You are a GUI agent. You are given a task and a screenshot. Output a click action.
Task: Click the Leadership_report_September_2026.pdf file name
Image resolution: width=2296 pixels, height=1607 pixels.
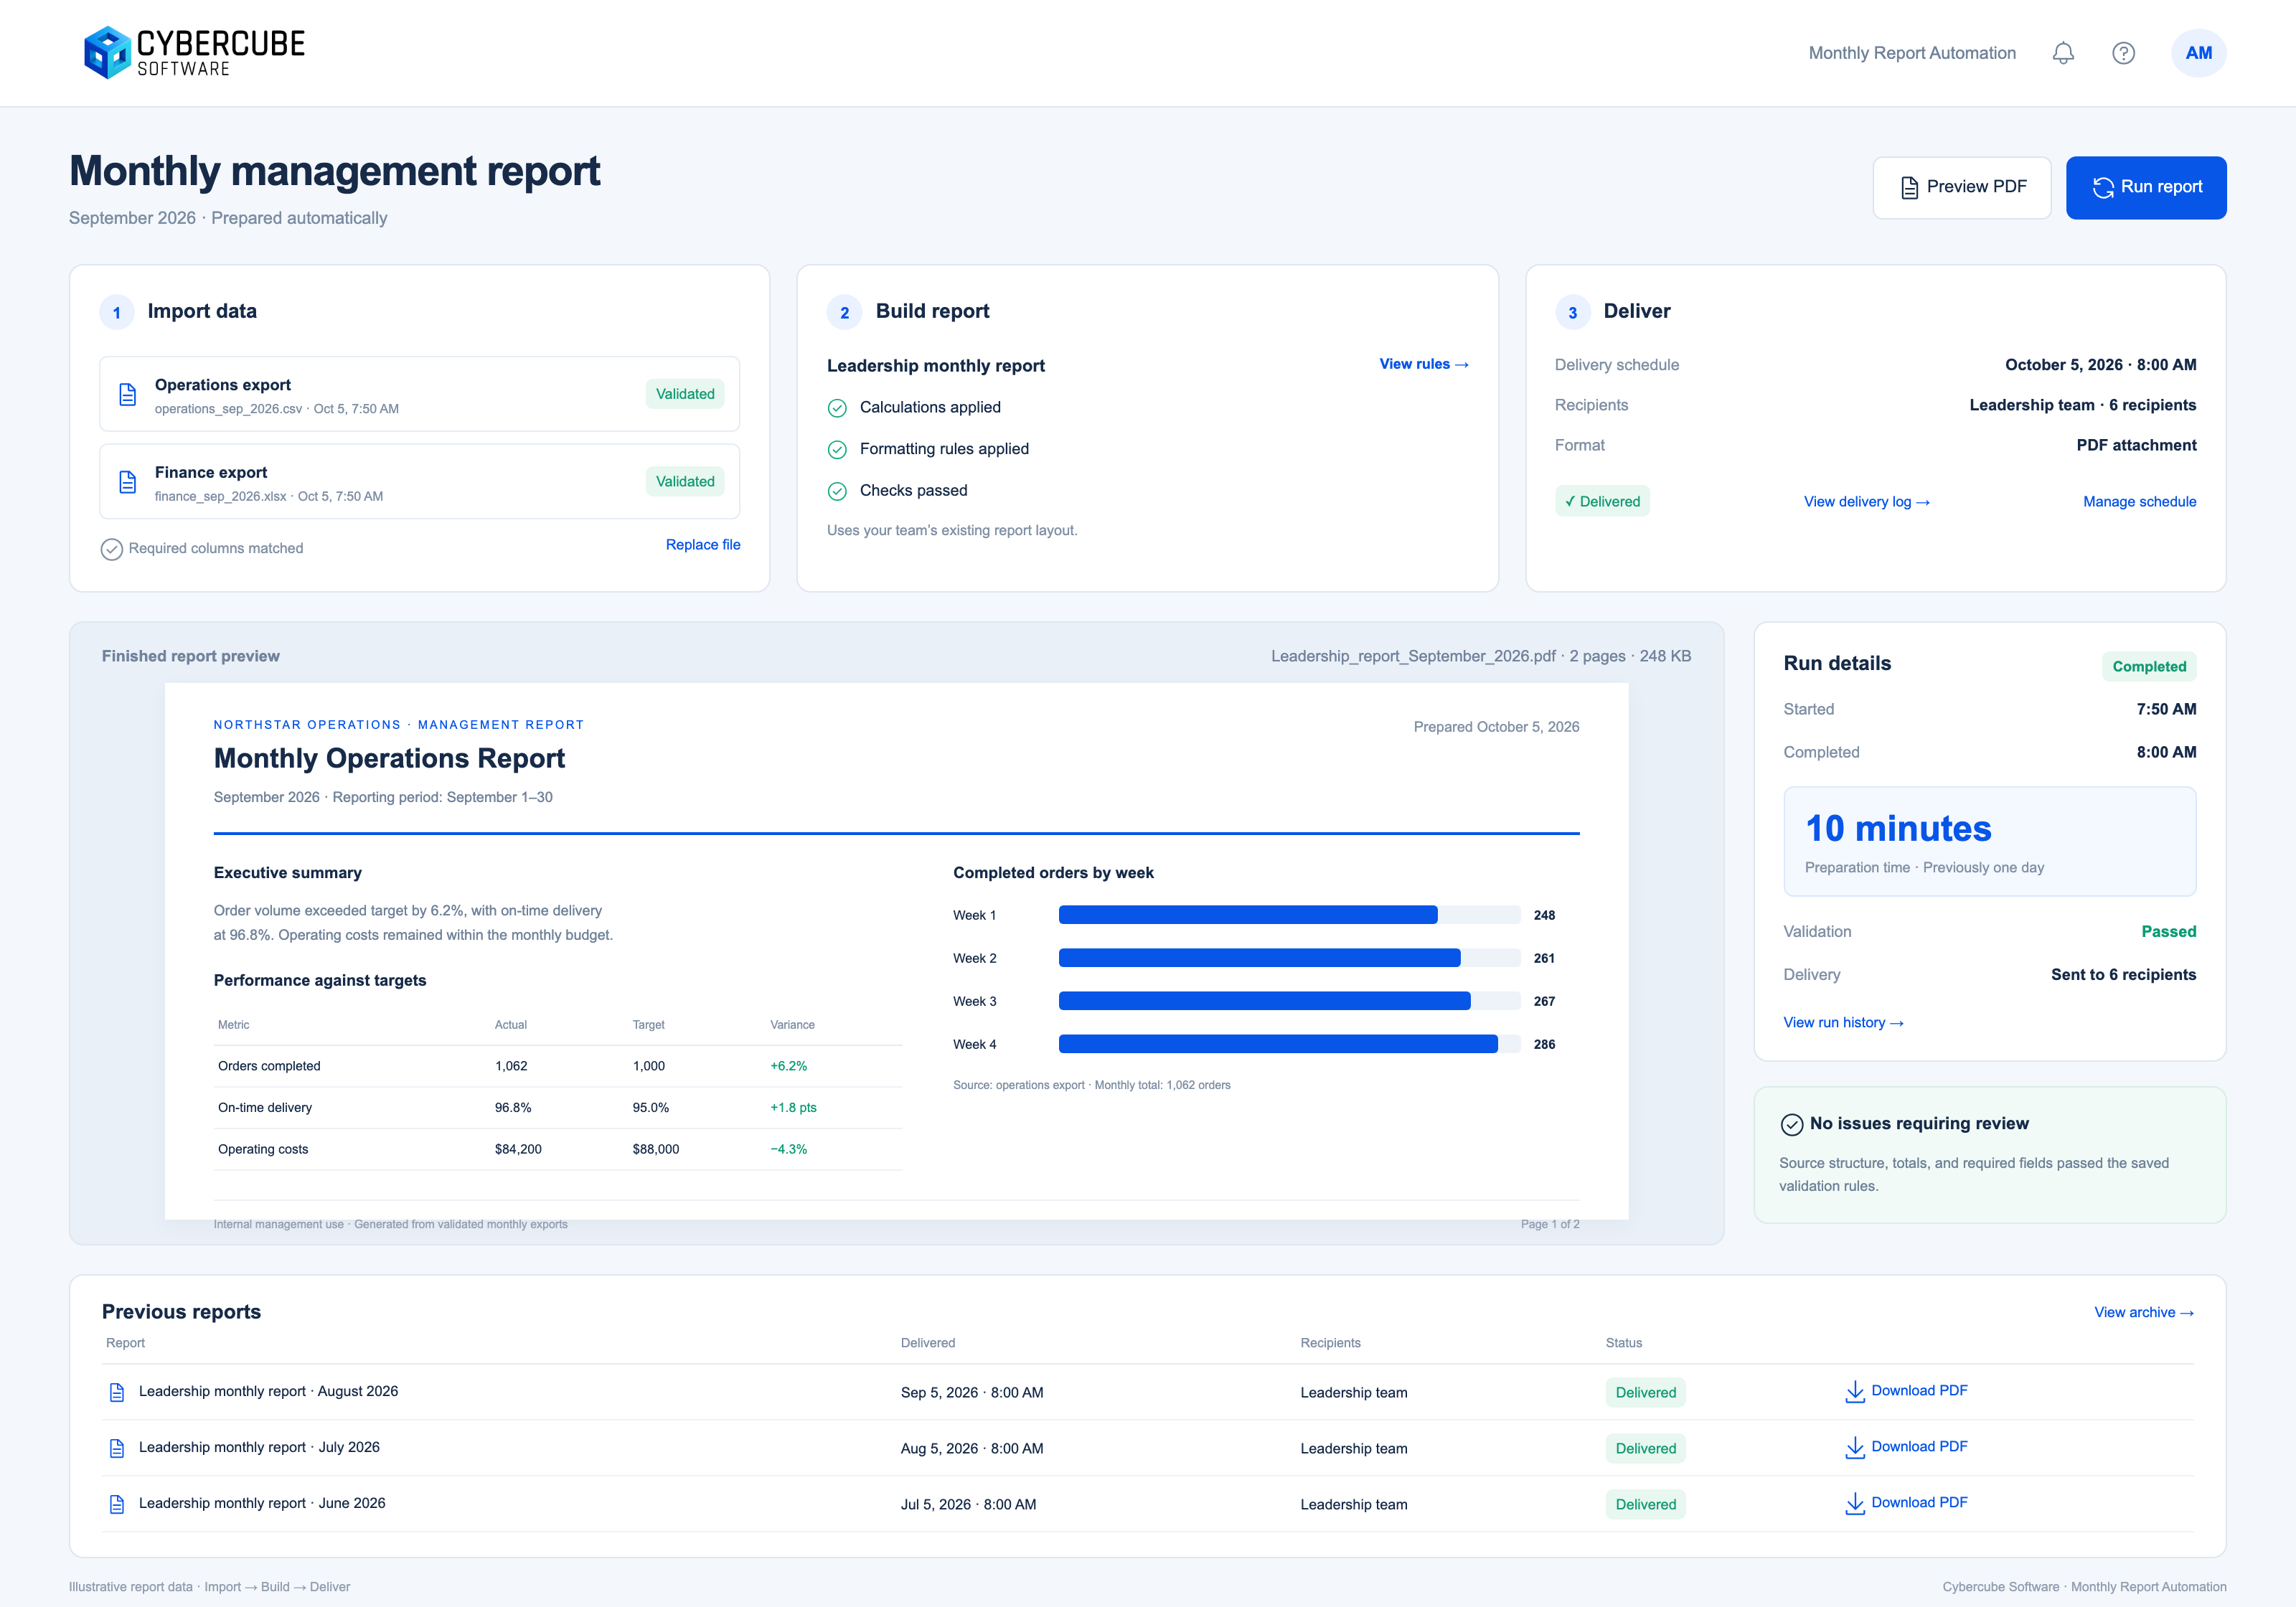pos(1413,656)
